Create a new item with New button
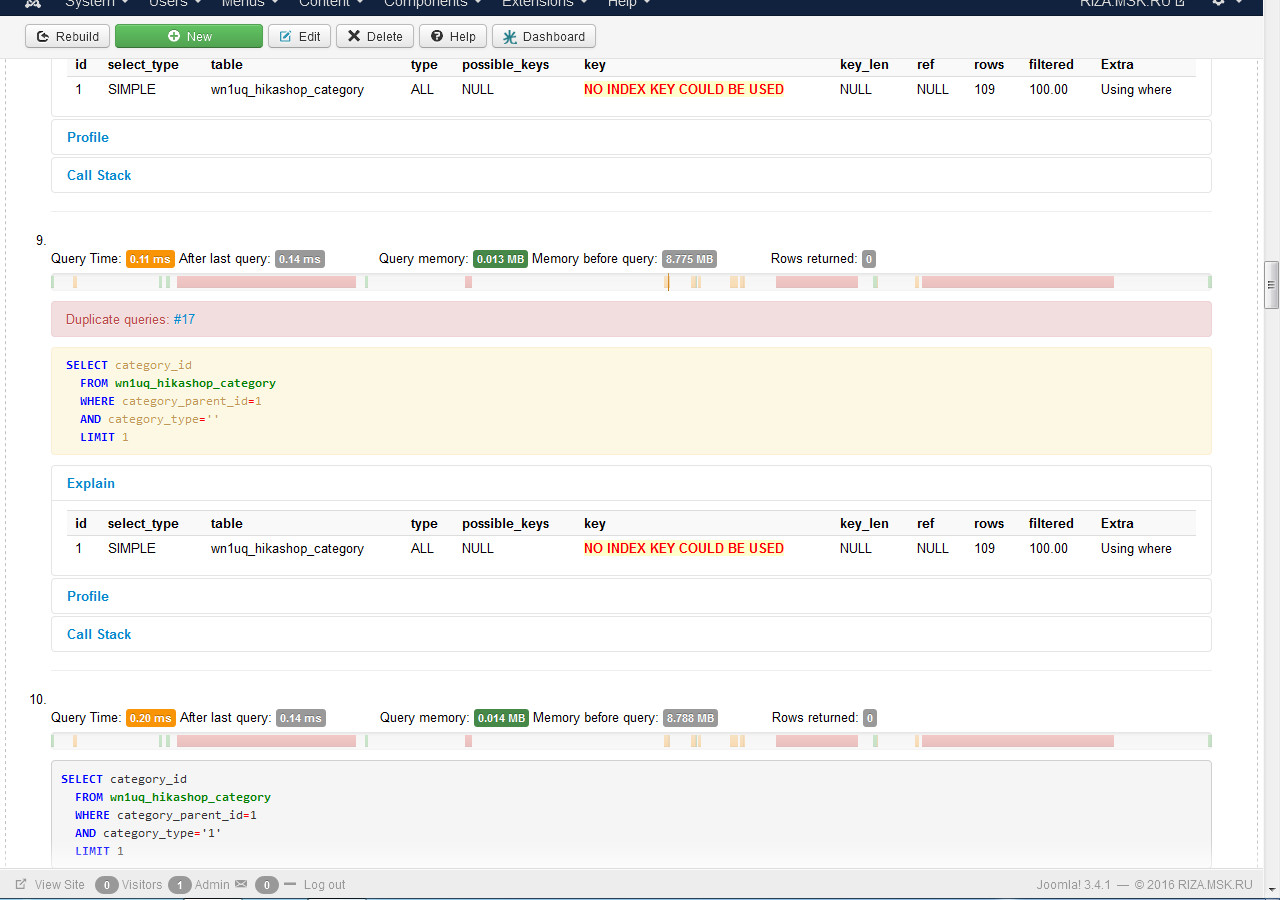The image size is (1280, 900). pos(189,36)
